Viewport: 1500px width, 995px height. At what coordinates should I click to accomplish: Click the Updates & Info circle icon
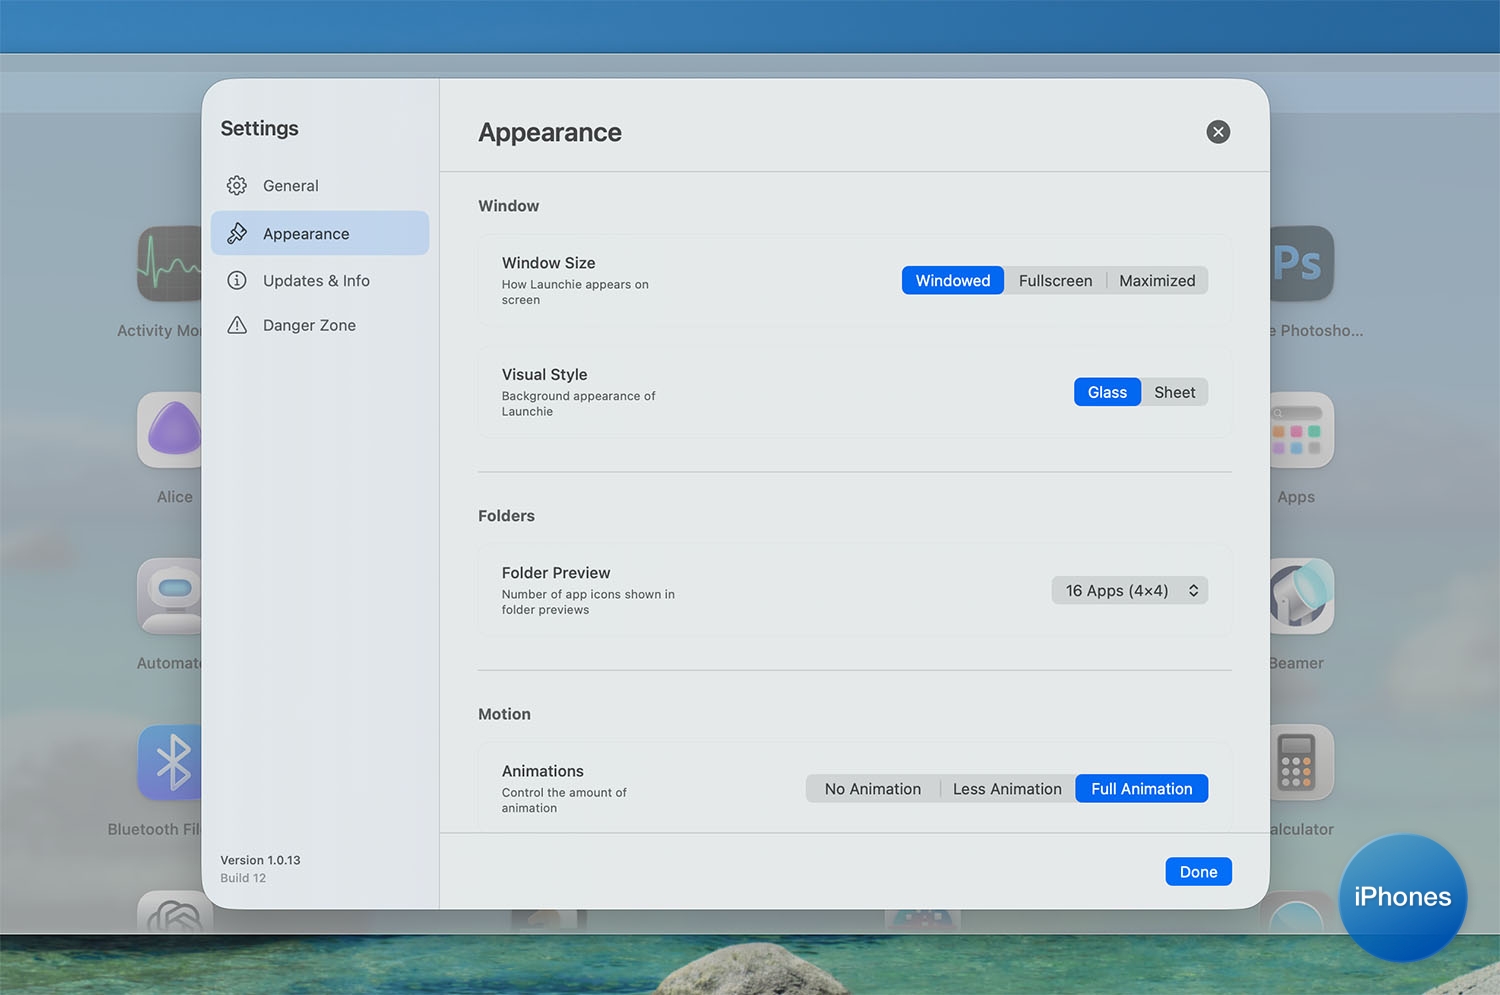click(237, 281)
